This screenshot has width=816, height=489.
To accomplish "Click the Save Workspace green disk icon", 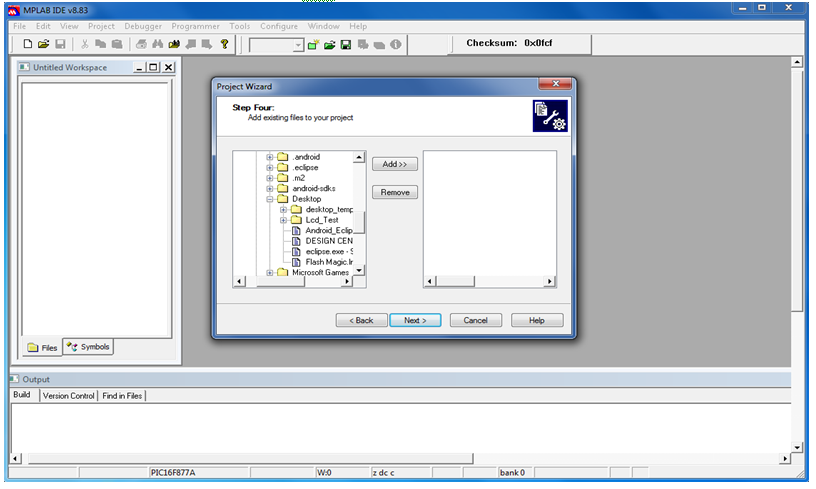I will point(346,45).
